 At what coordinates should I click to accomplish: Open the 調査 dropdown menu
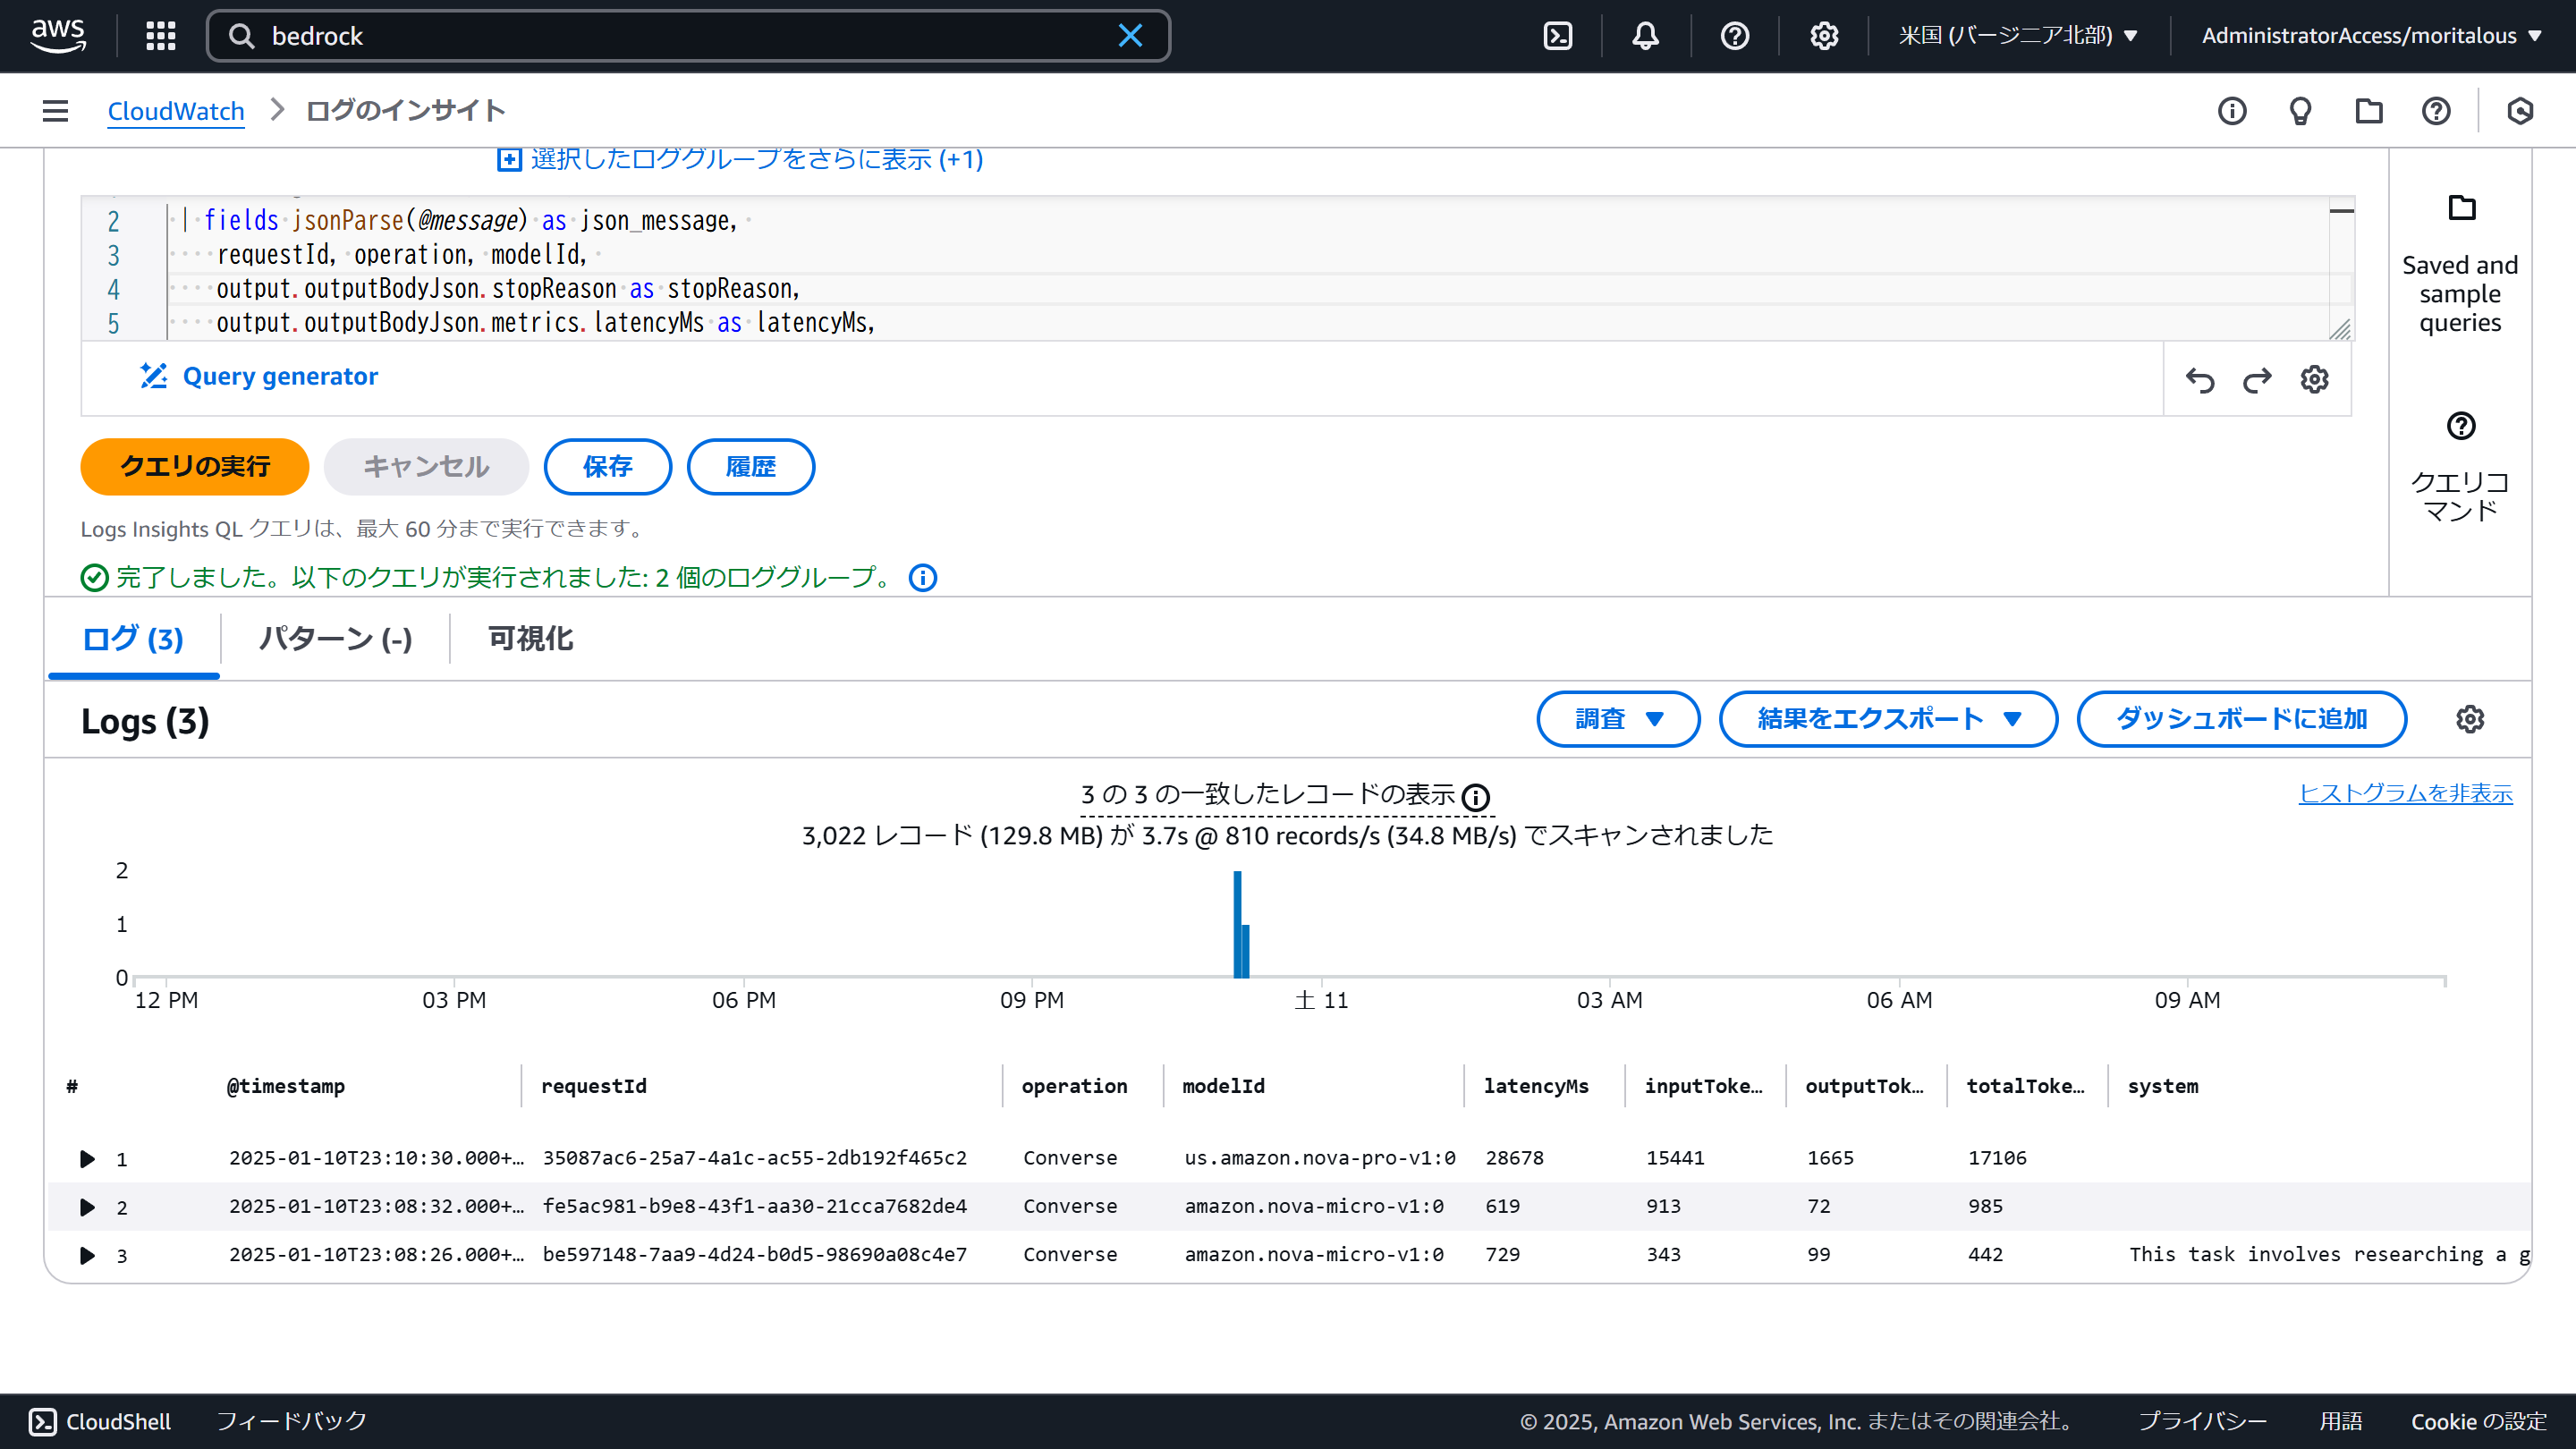point(1617,719)
